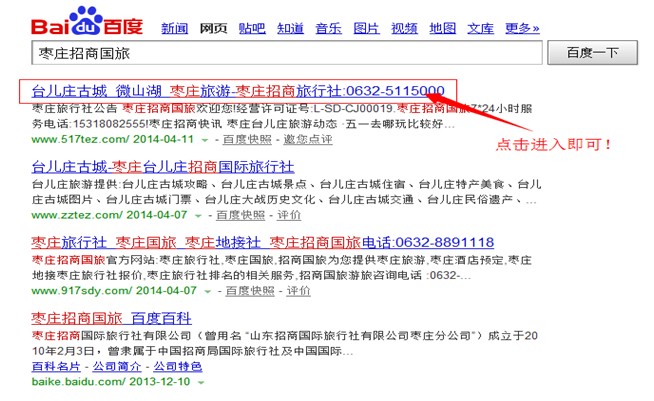The width and height of the screenshot is (654, 401).
Task: Open 百度快照 for www.517tez.com result
Action: coord(247,139)
